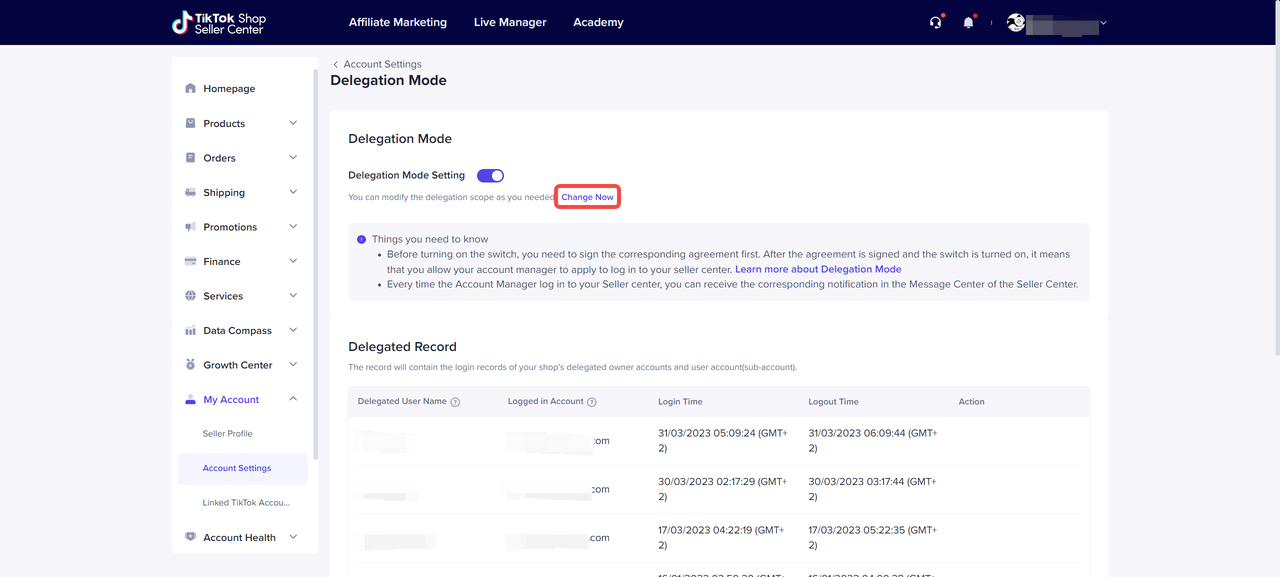The height and width of the screenshot is (577, 1280).
Task: Open Learn more about Delegation Mode link
Action: pos(817,269)
